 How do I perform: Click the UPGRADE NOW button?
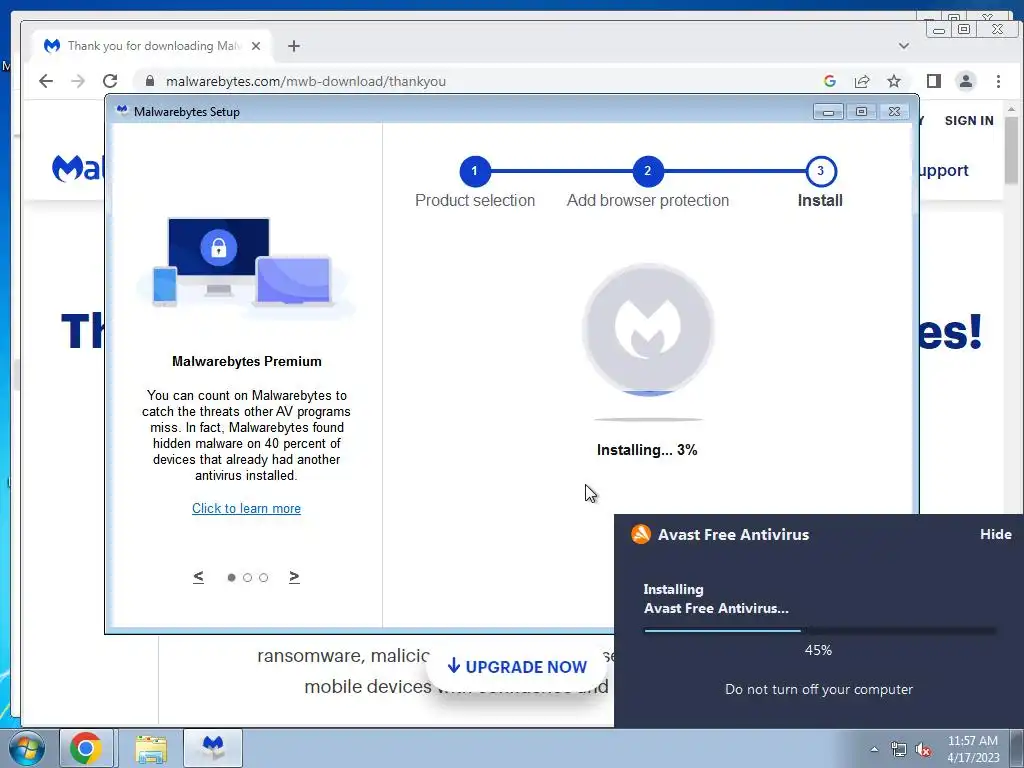(x=517, y=667)
